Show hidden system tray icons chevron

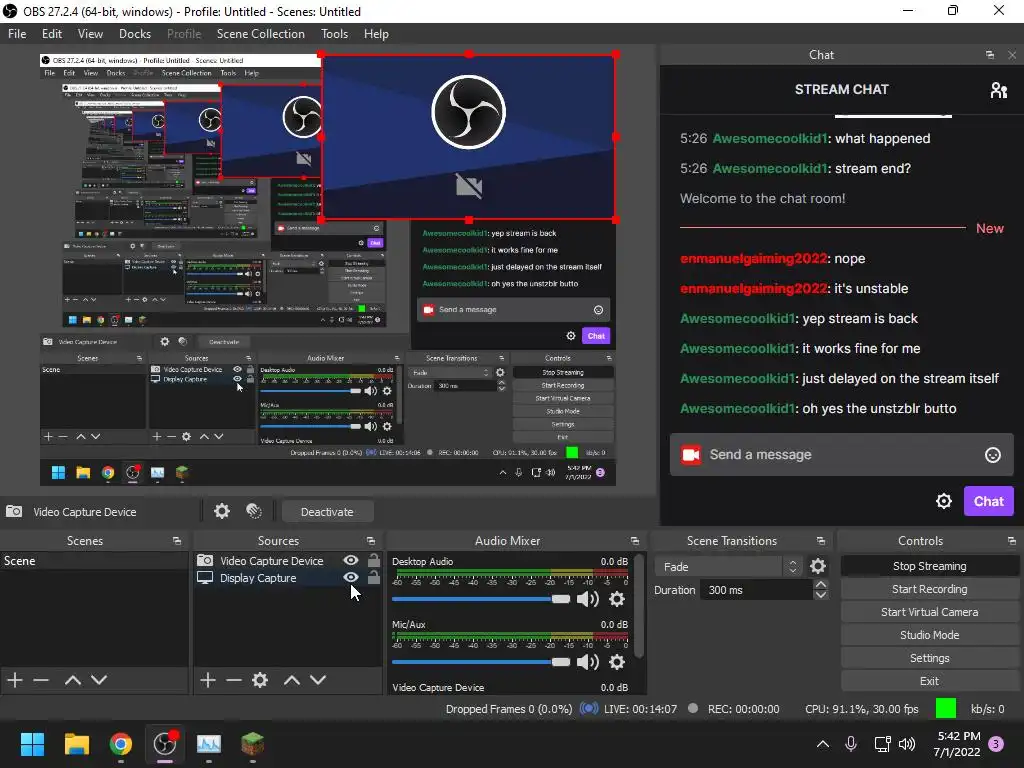coord(823,744)
